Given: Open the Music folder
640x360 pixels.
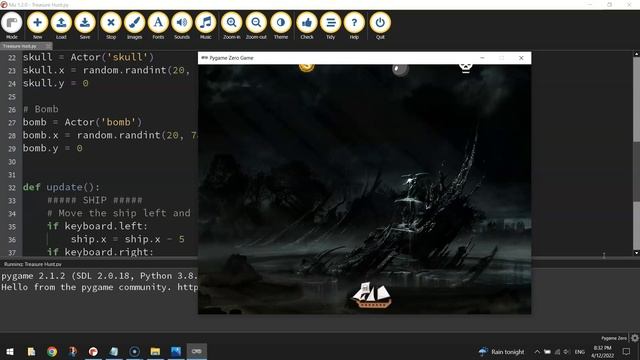Looking at the screenshot, I should pos(205,25).
